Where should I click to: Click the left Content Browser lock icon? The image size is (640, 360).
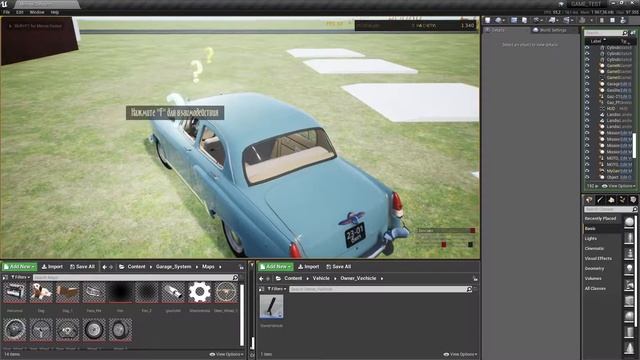(241, 267)
